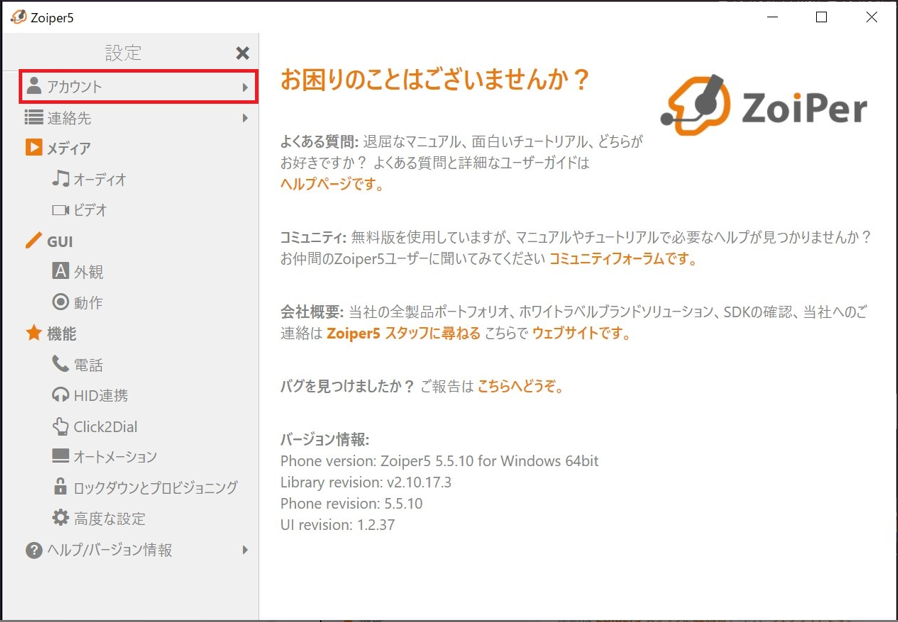Follow the ヘルプページです link

click(332, 184)
